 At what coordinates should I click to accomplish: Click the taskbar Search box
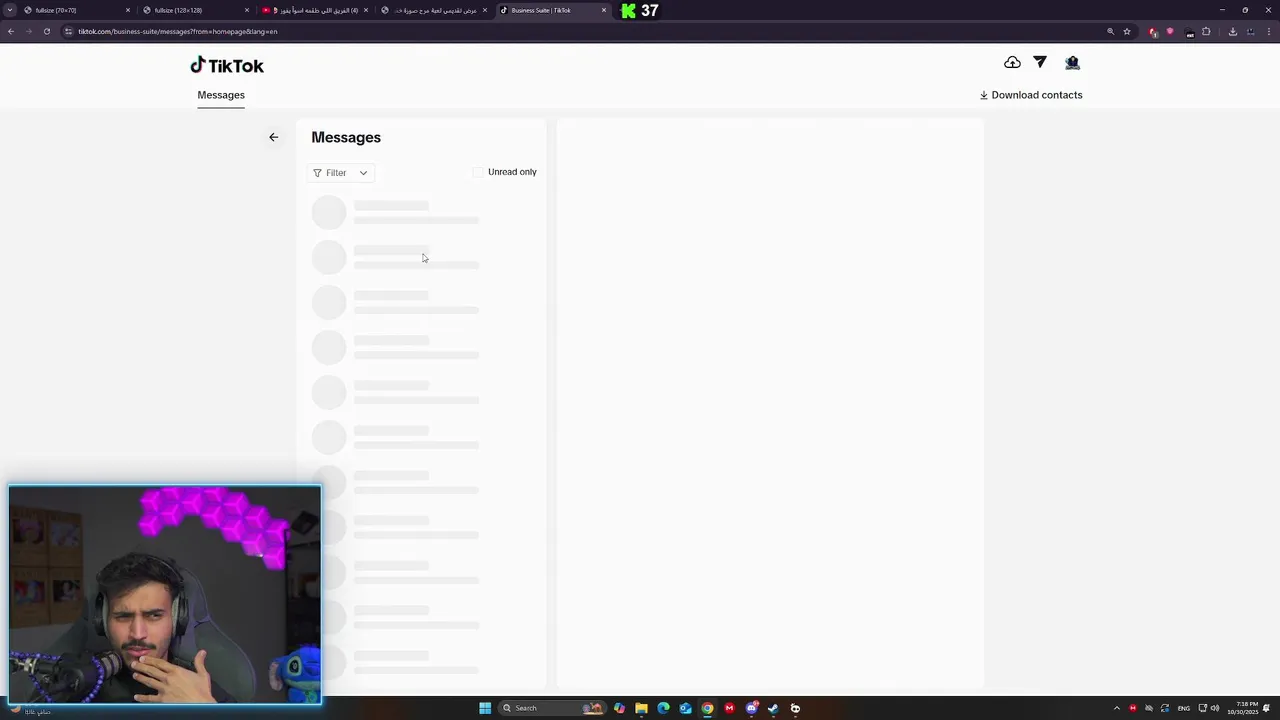[553, 708]
